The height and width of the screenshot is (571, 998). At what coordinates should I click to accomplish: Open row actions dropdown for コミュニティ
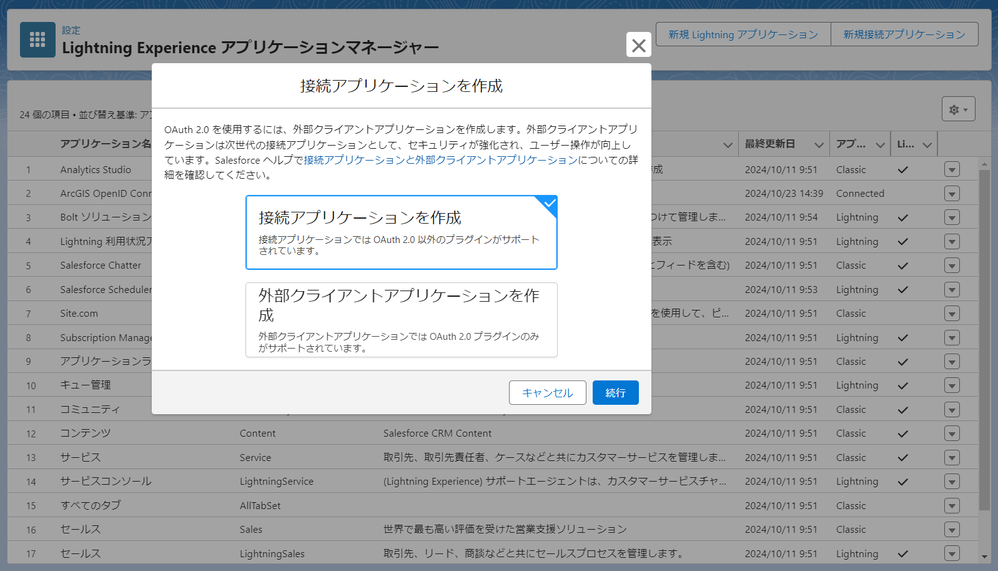[x=952, y=410]
